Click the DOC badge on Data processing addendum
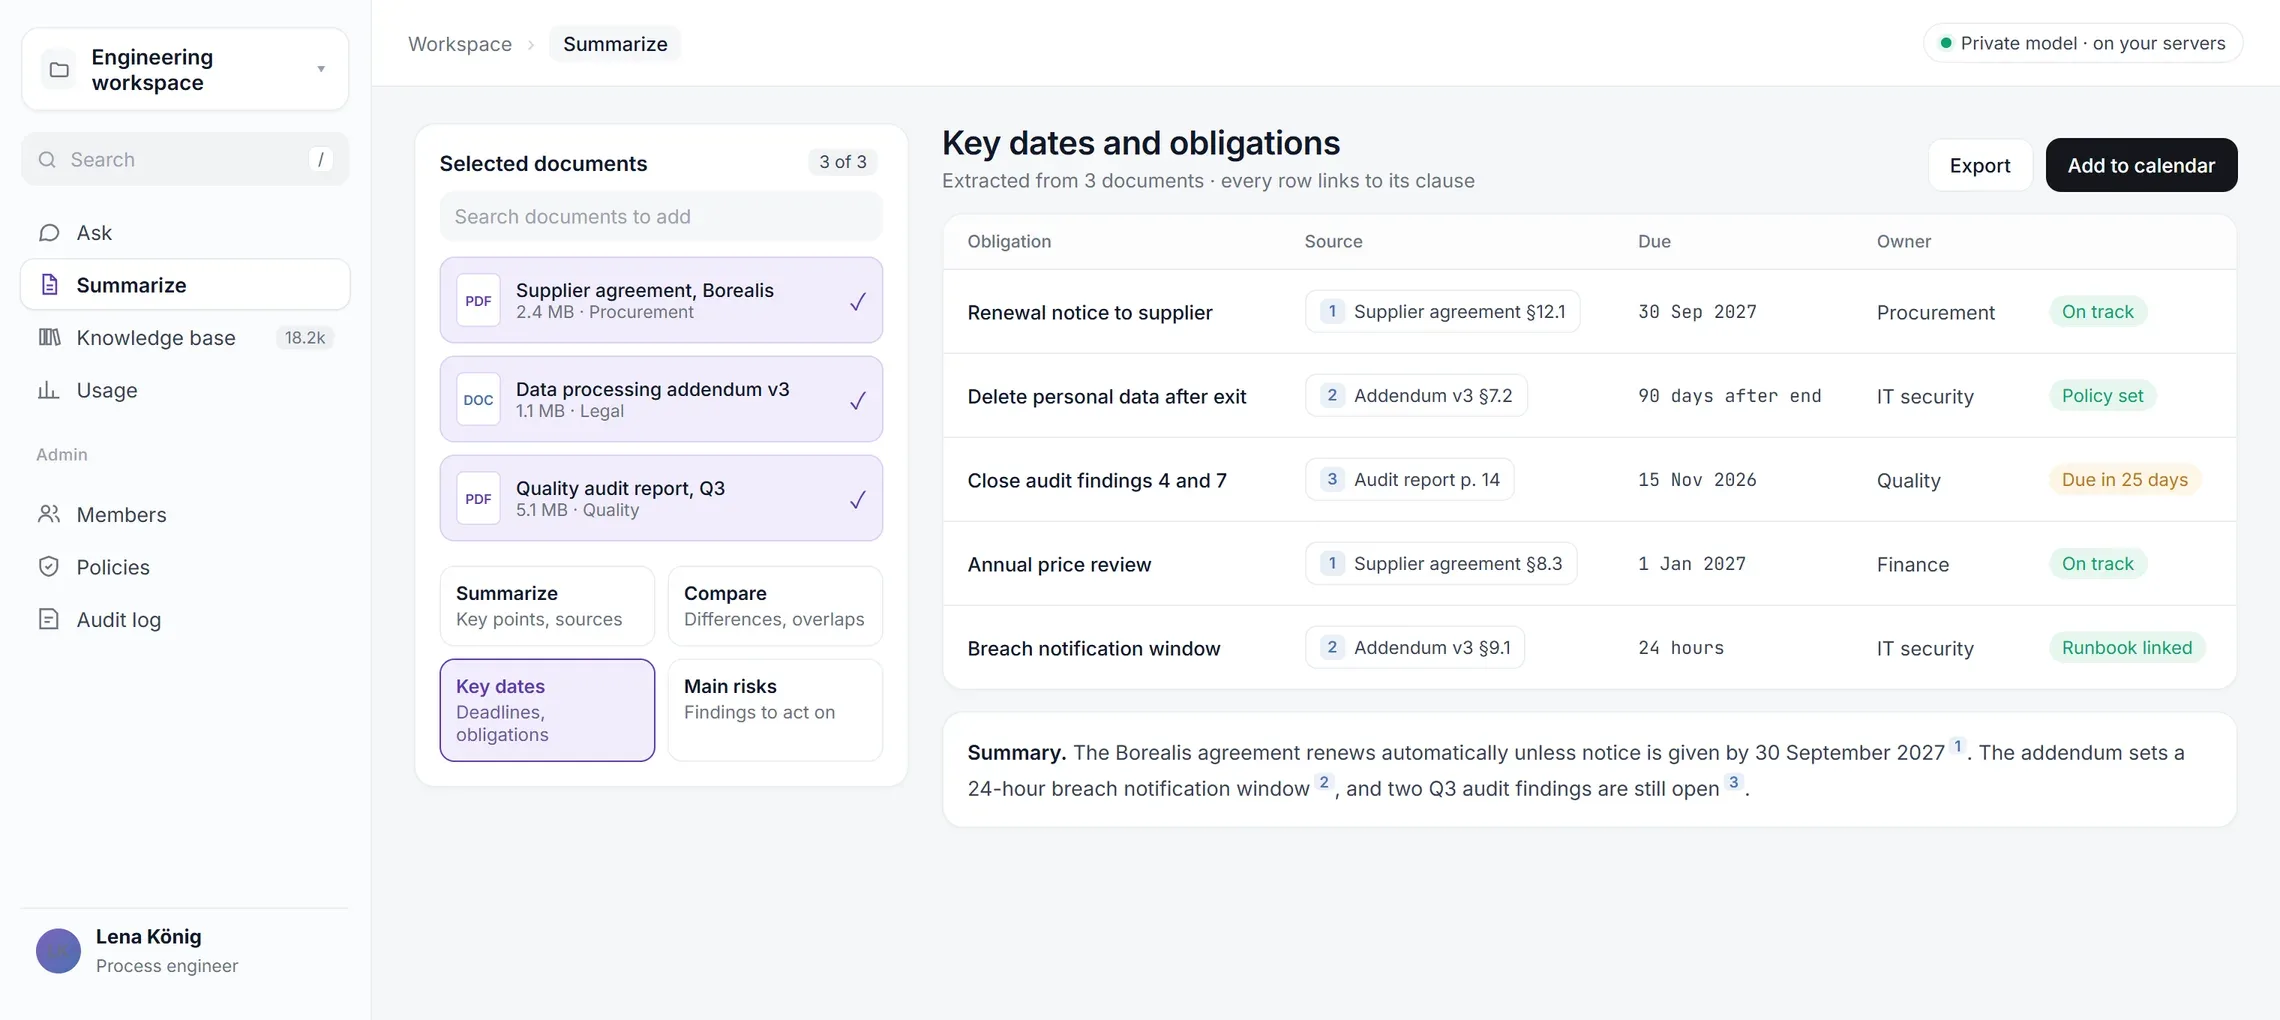The height and width of the screenshot is (1020, 2280). click(x=478, y=400)
